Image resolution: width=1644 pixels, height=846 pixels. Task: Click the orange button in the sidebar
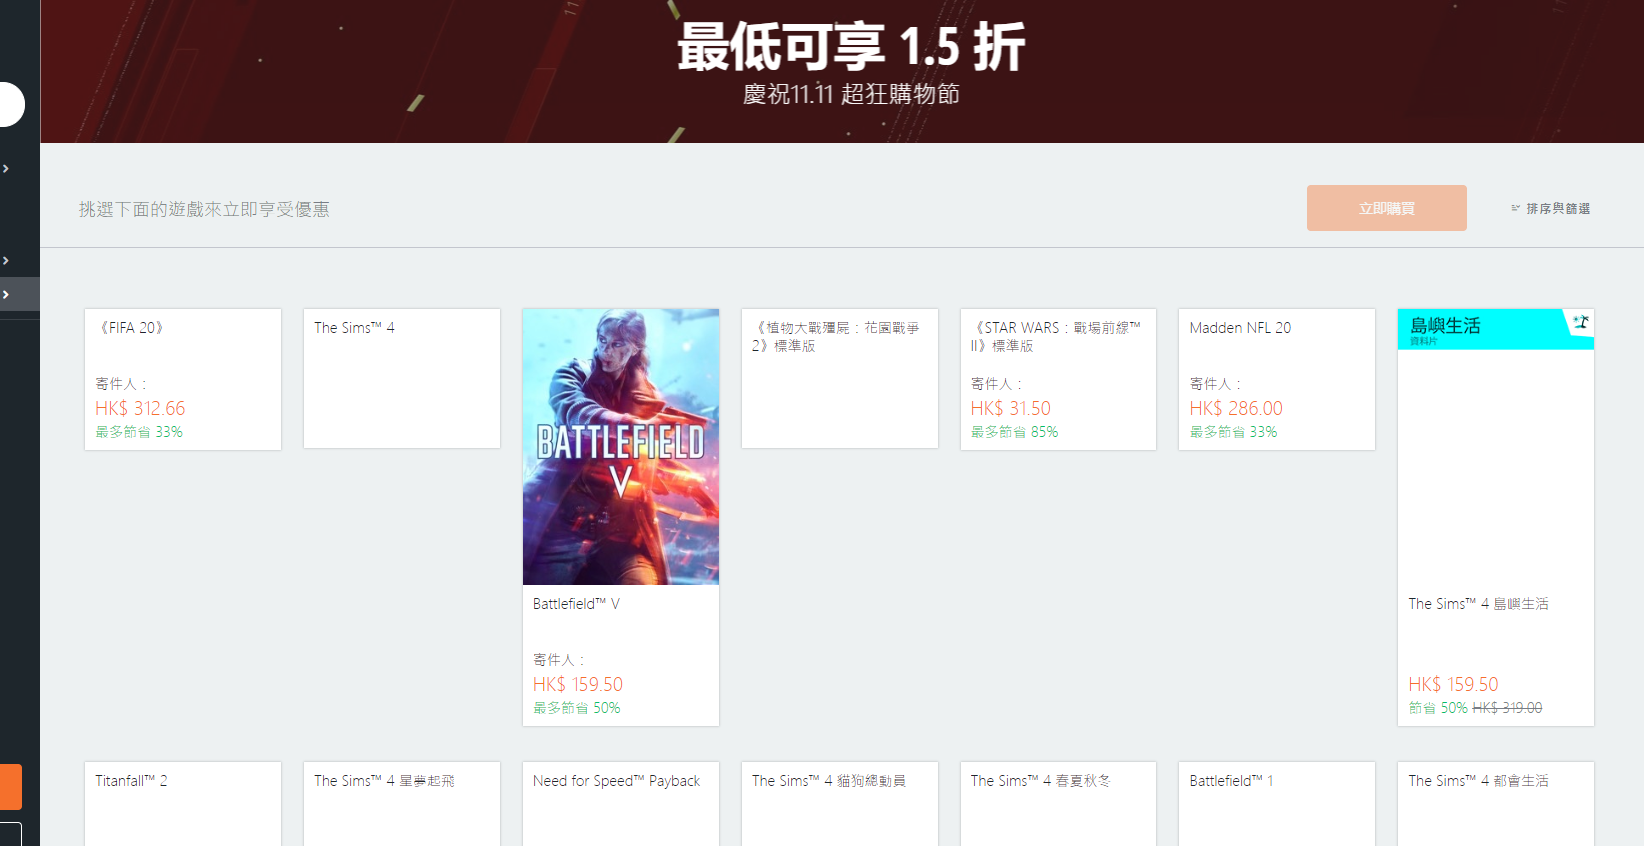coord(10,787)
